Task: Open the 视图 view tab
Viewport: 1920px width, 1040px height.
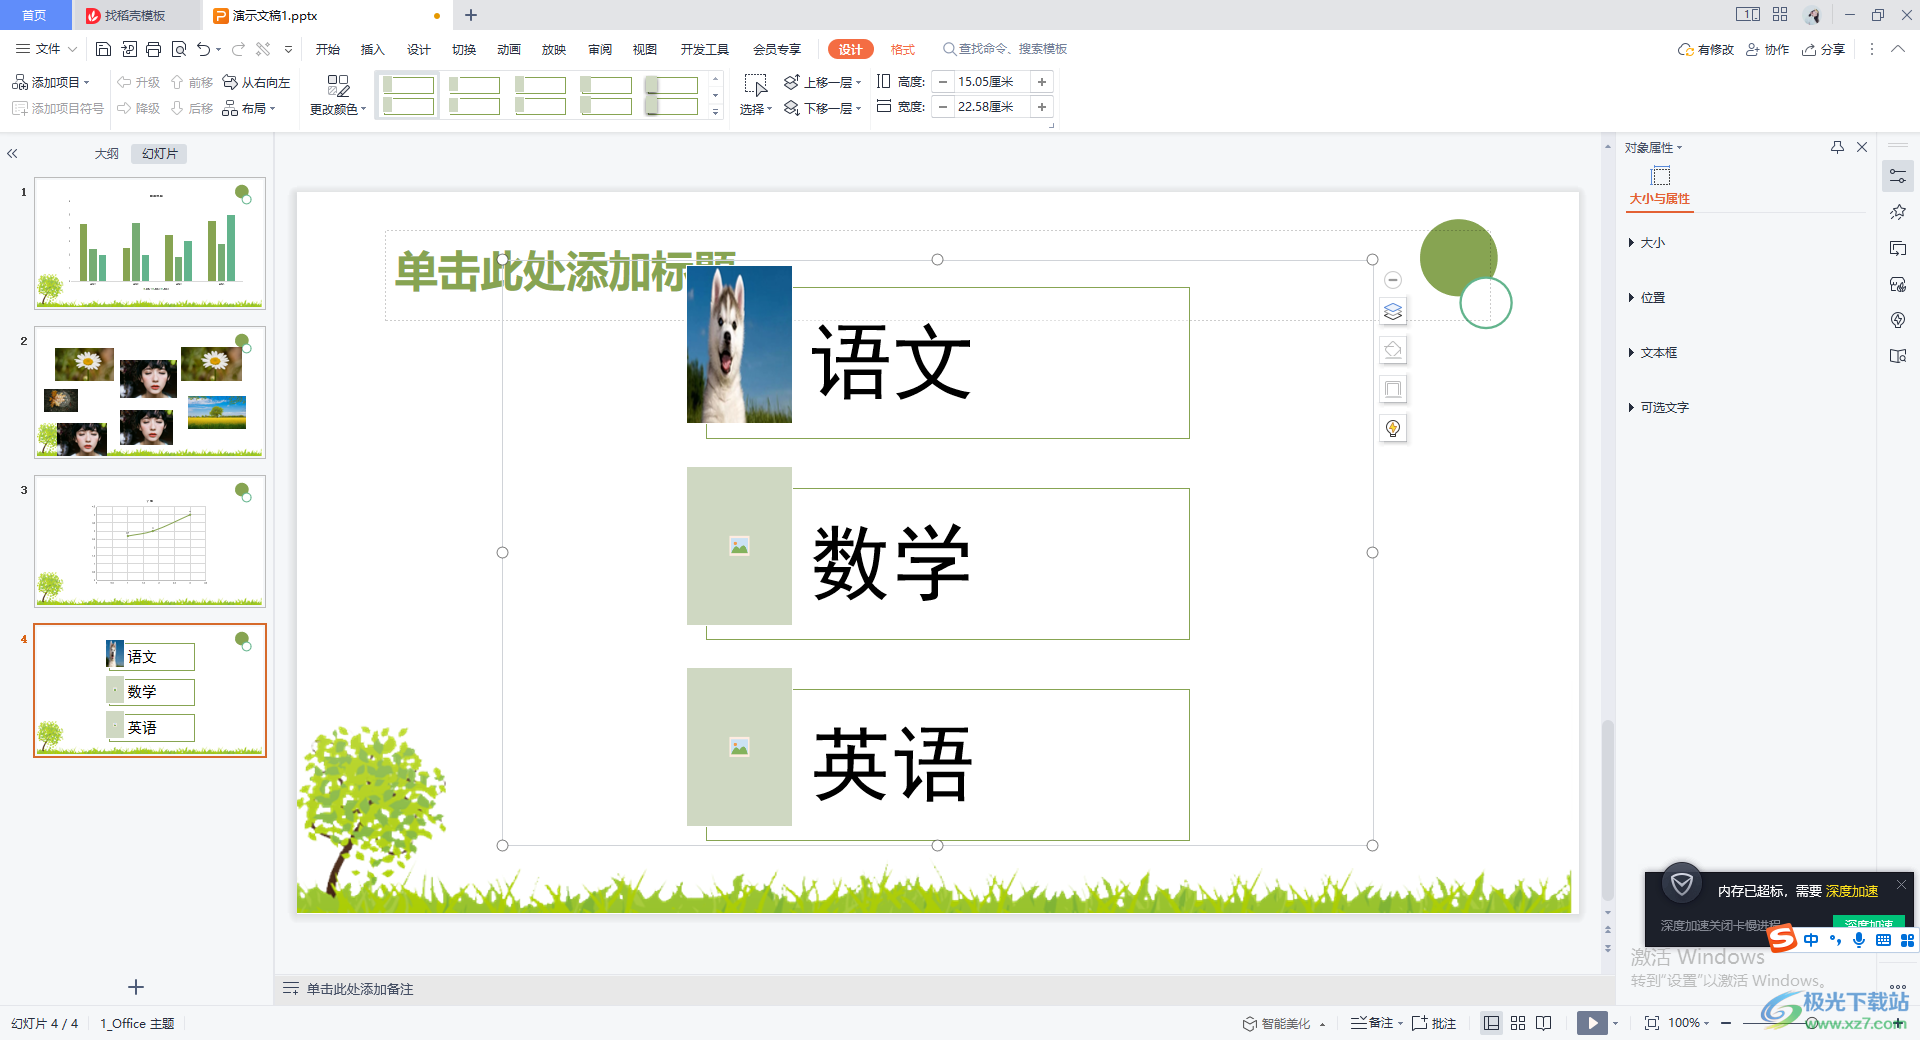Action: (x=645, y=49)
